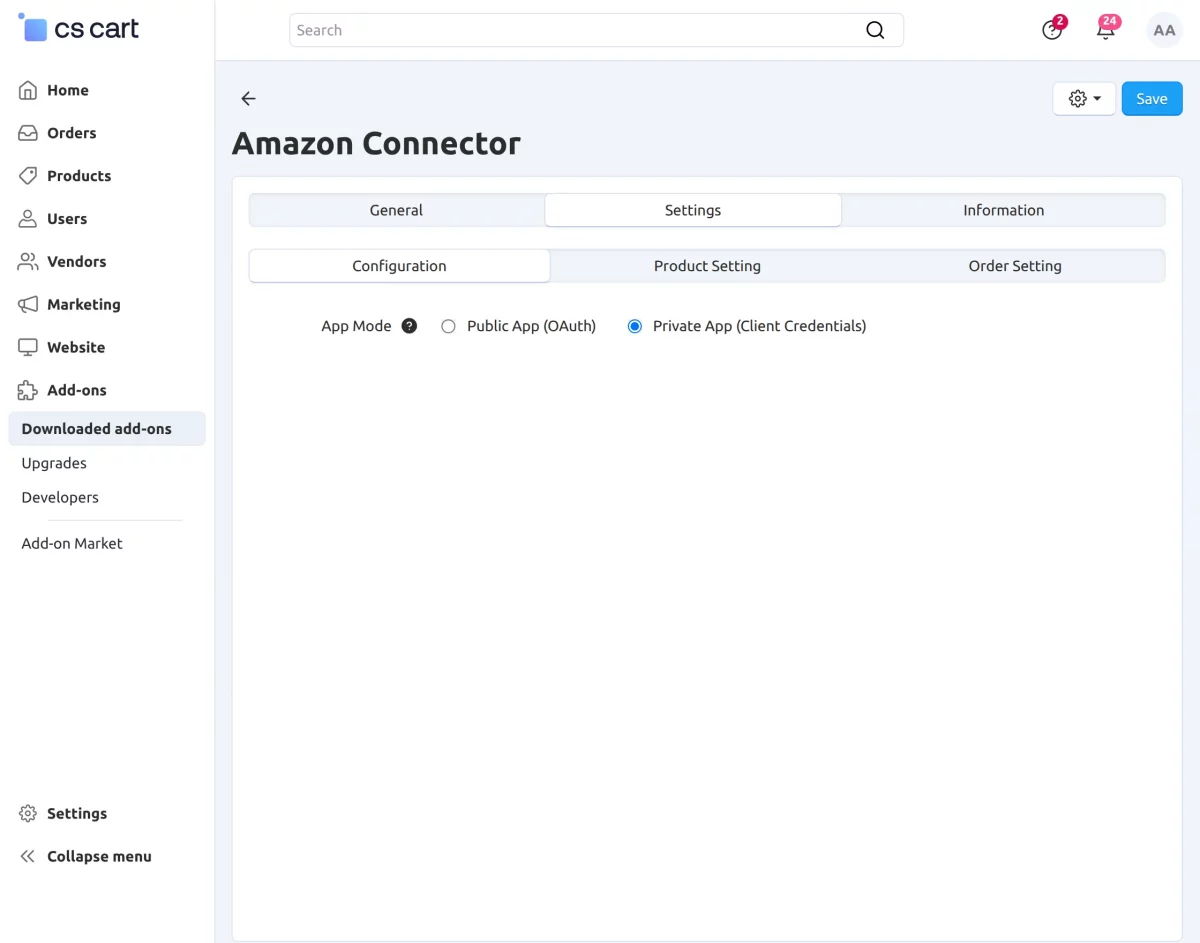
Task: Go back using the left arrow
Action: pos(248,98)
